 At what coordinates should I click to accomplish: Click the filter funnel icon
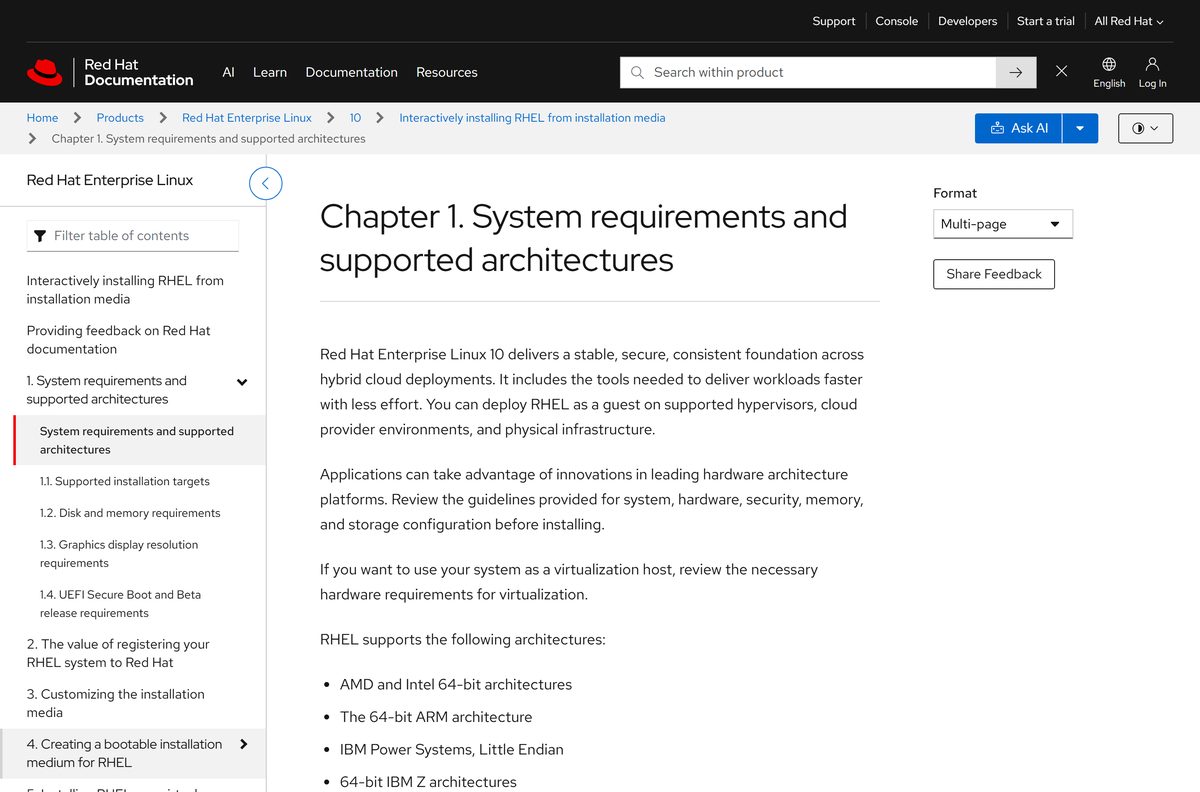(40, 236)
